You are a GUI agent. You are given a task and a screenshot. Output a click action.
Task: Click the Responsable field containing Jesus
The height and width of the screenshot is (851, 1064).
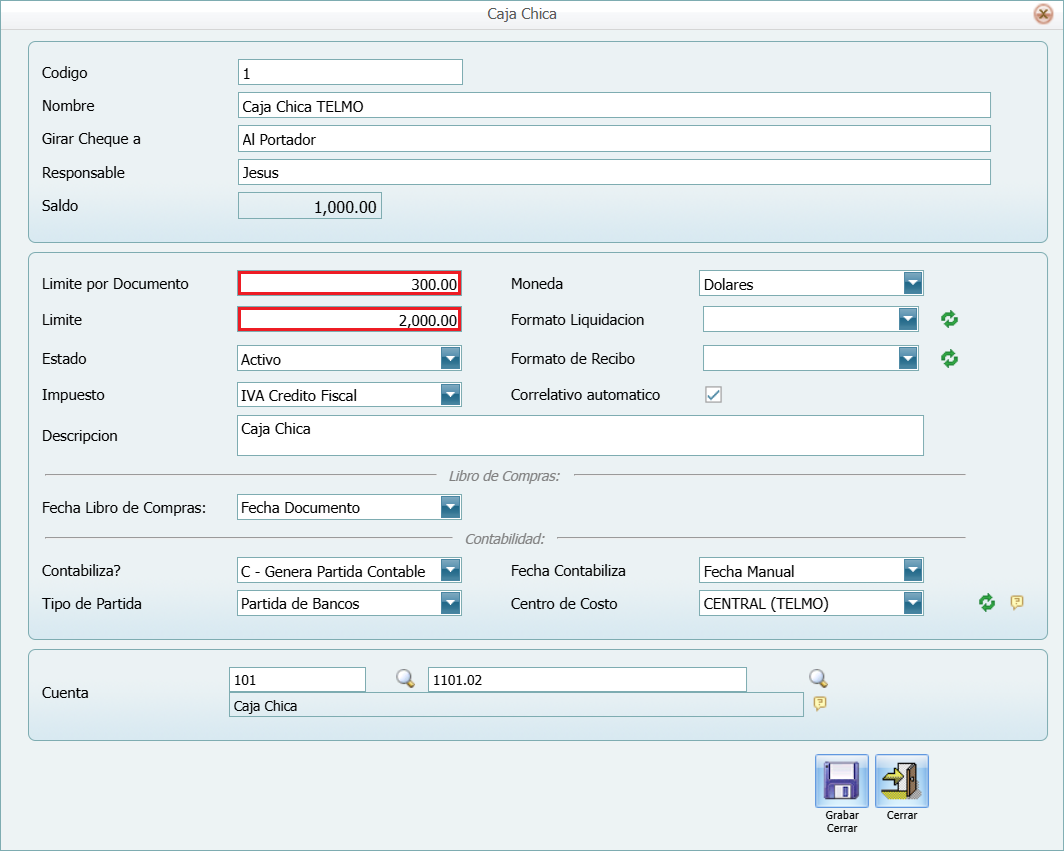[613, 172]
